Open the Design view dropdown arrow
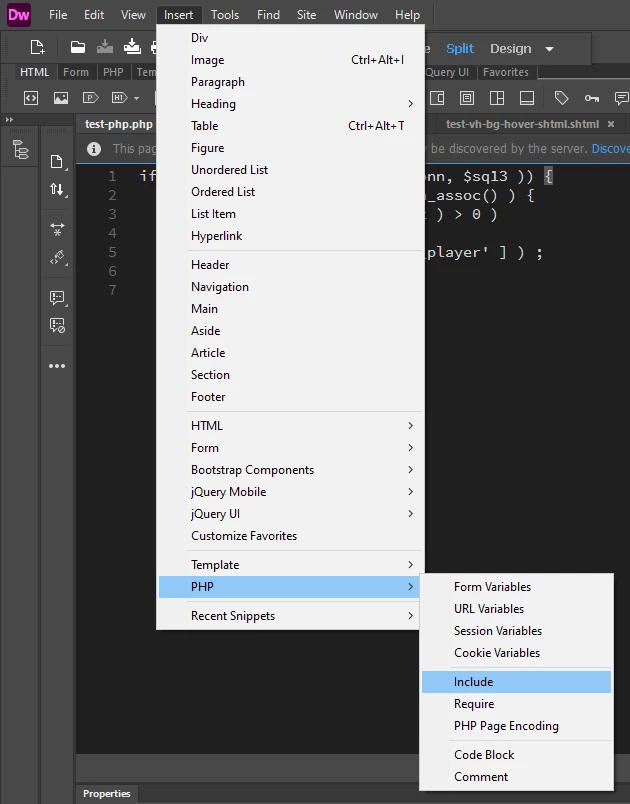The width and height of the screenshot is (630, 804). pos(550,49)
